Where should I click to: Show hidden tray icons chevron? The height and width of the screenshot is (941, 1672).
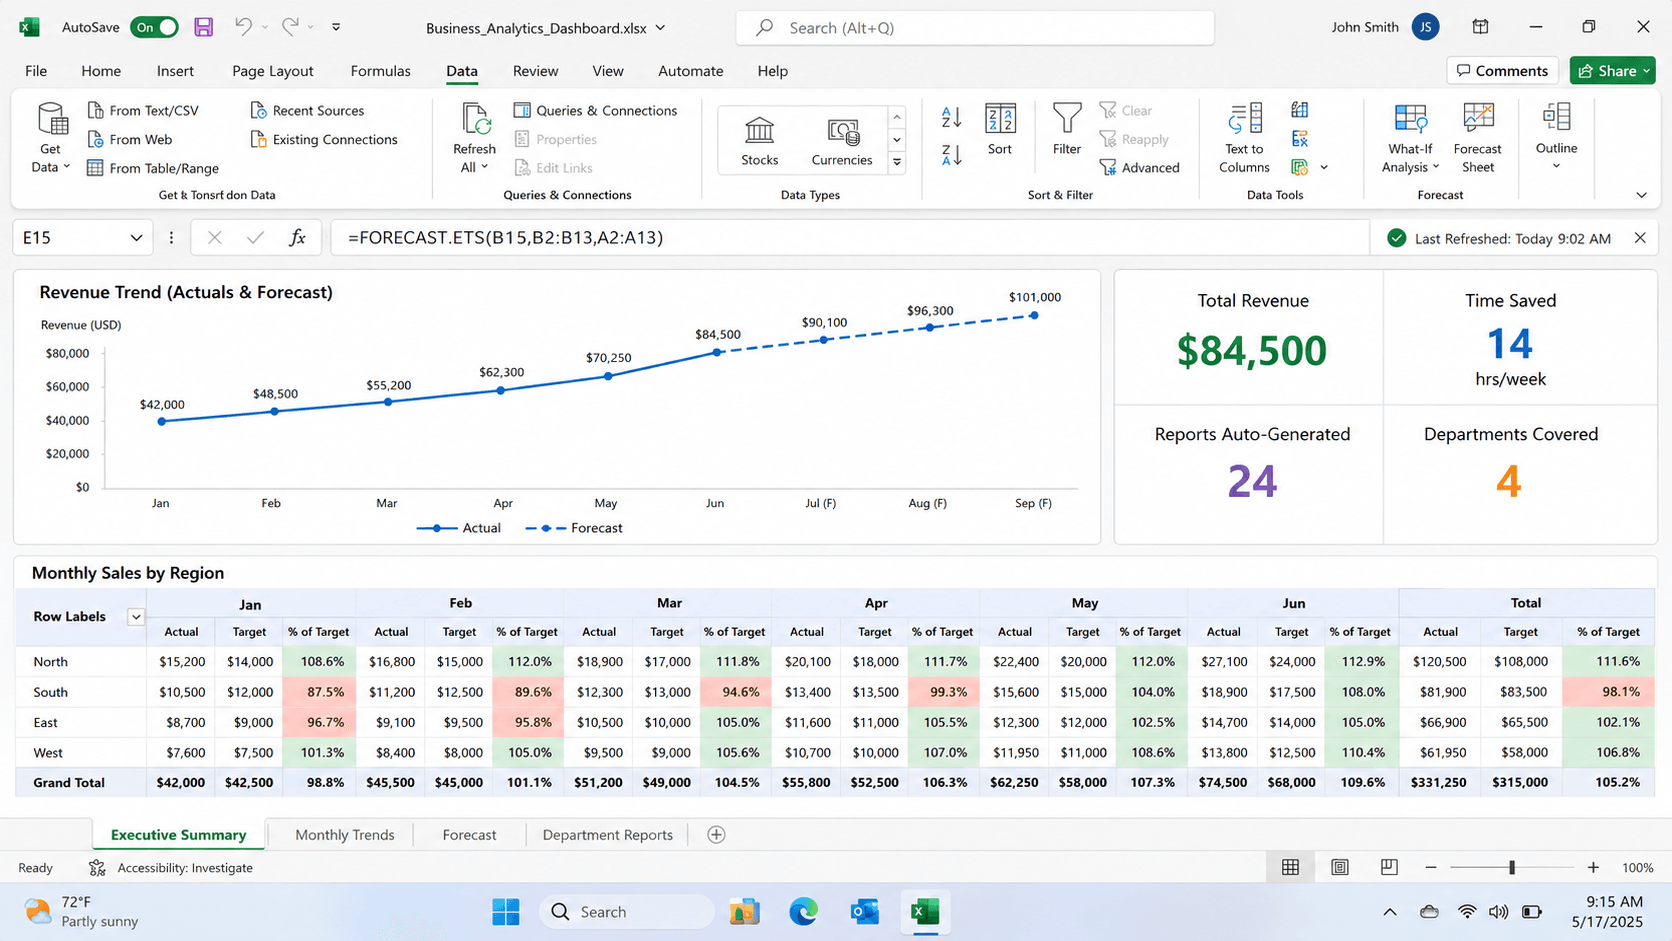(1390, 912)
